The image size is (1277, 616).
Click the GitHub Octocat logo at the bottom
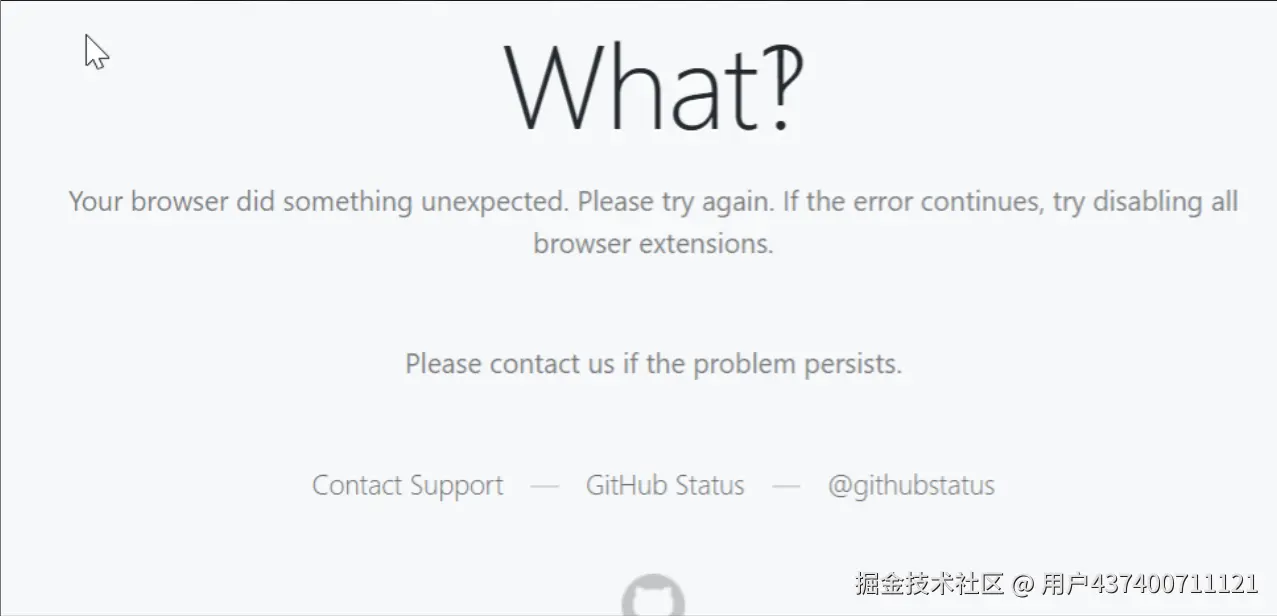[653, 596]
